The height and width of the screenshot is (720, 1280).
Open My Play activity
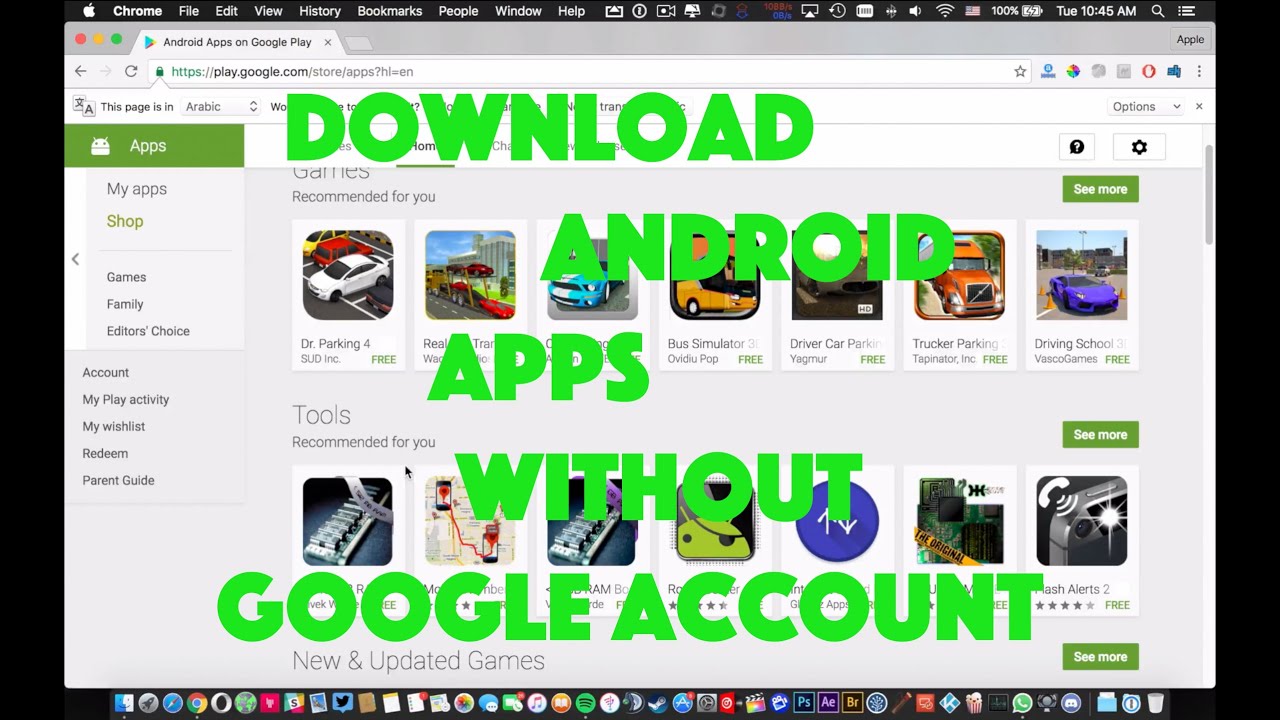coord(126,399)
